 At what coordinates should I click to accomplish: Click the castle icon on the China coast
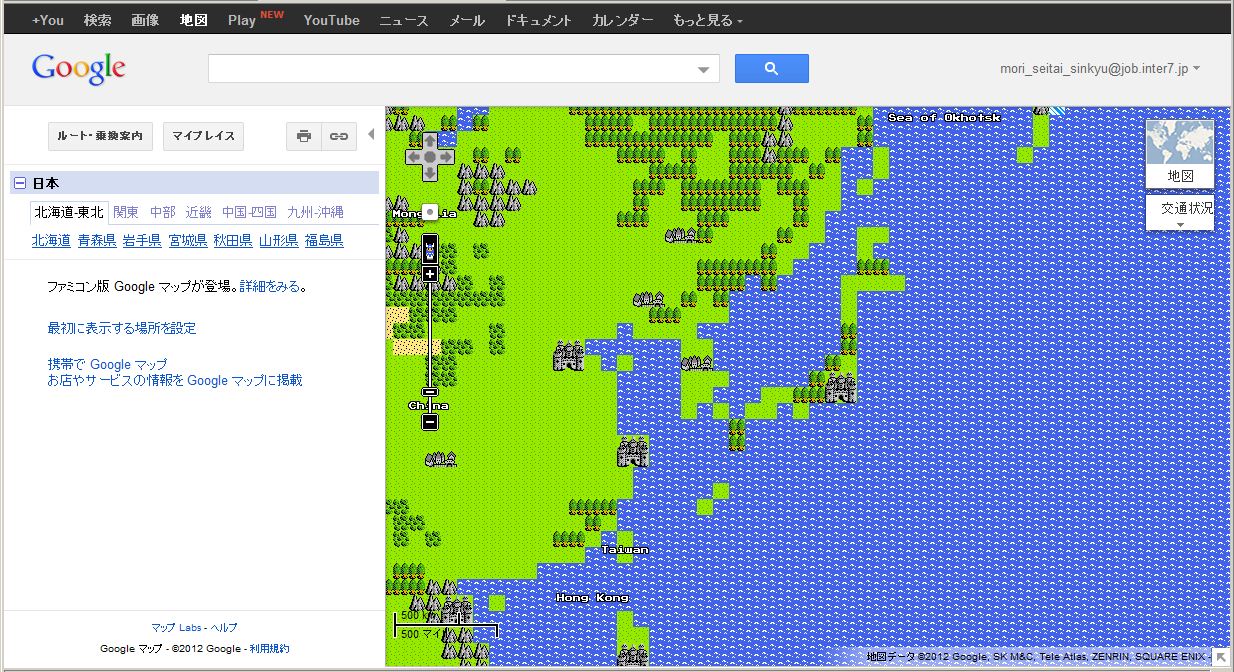[633, 452]
